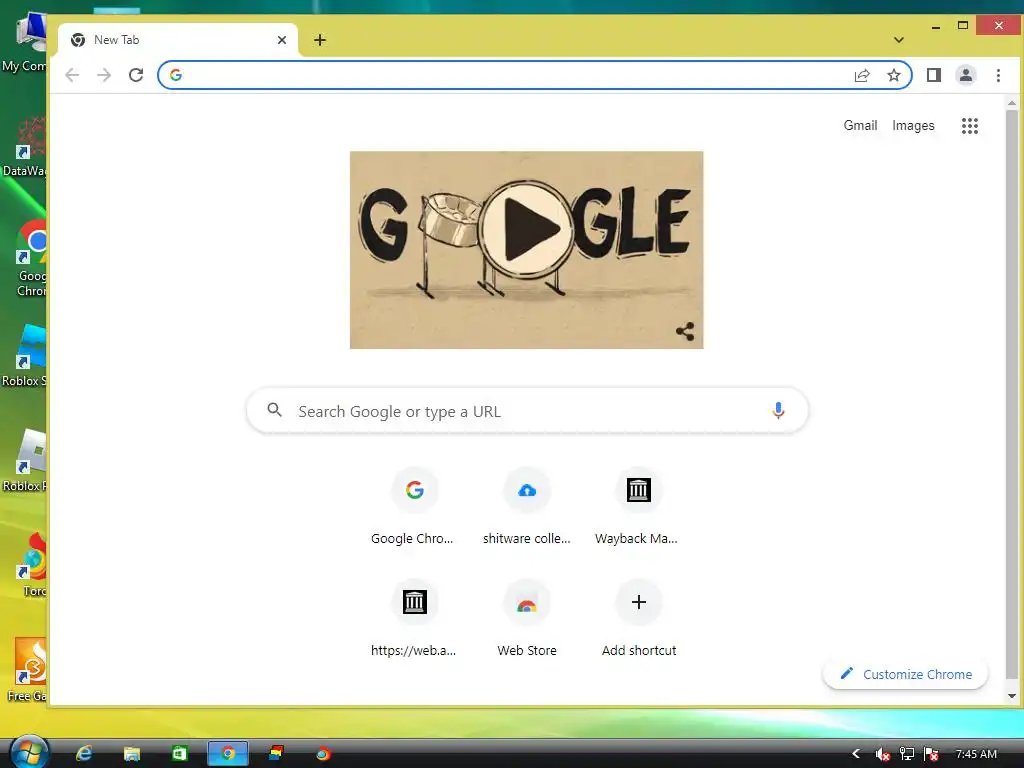Open the Web Store shortcut
The image size is (1024, 768).
(526, 619)
